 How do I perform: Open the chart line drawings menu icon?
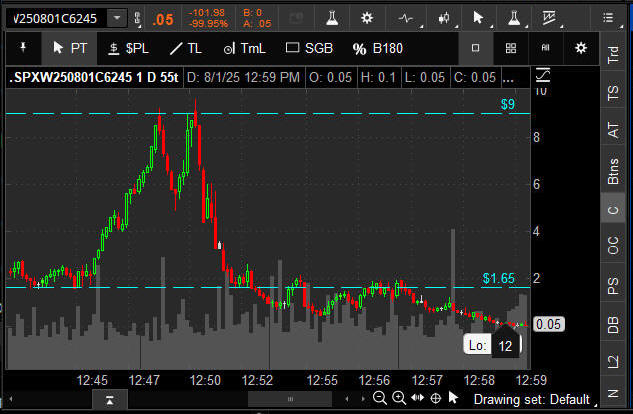click(x=549, y=18)
